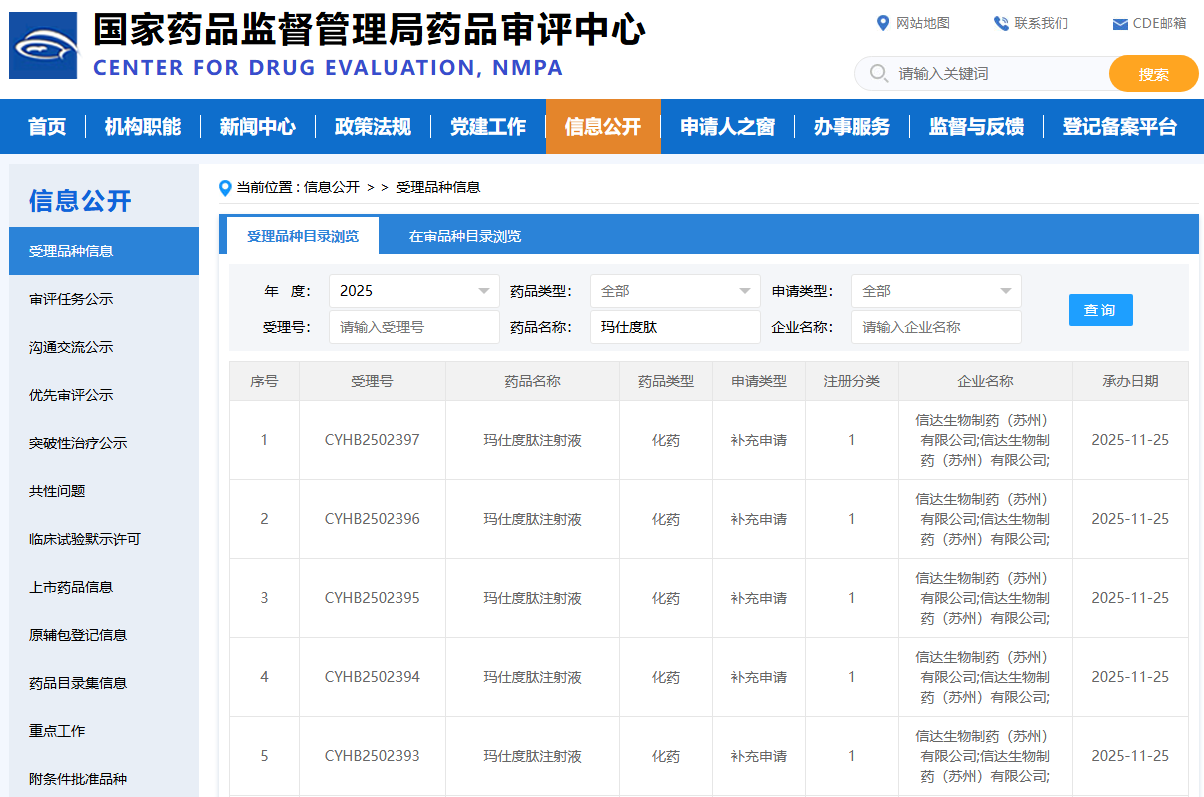Open the 申请人之窗 navigation menu
Screen dimensions: 1204x797
click(727, 127)
